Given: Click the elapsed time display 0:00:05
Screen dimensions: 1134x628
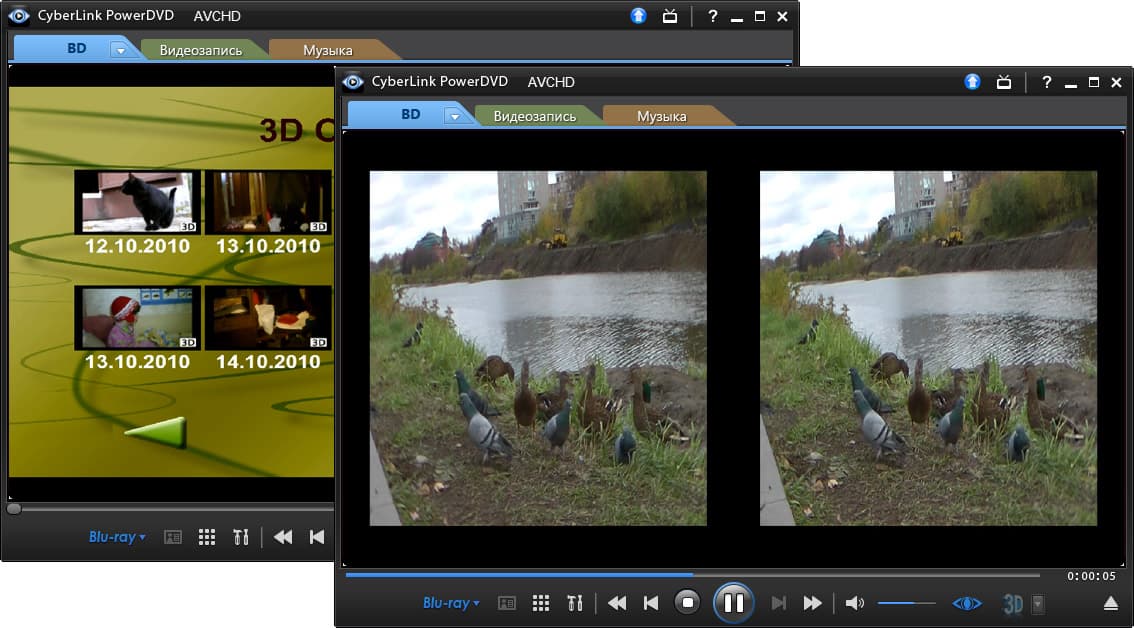Looking at the screenshot, I should (1091, 576).
